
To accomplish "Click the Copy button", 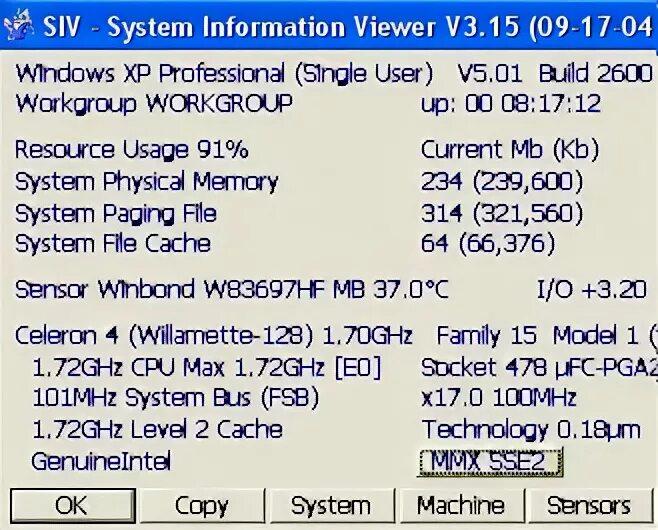I will [x=202, y=505].
